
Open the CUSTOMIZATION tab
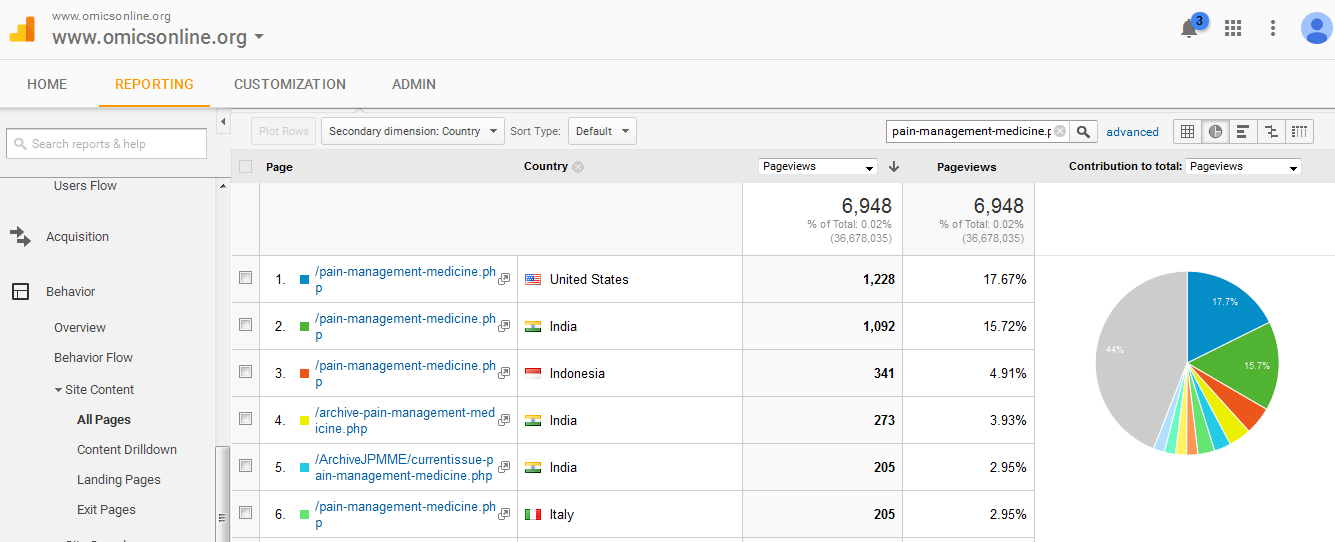(290, 84)
